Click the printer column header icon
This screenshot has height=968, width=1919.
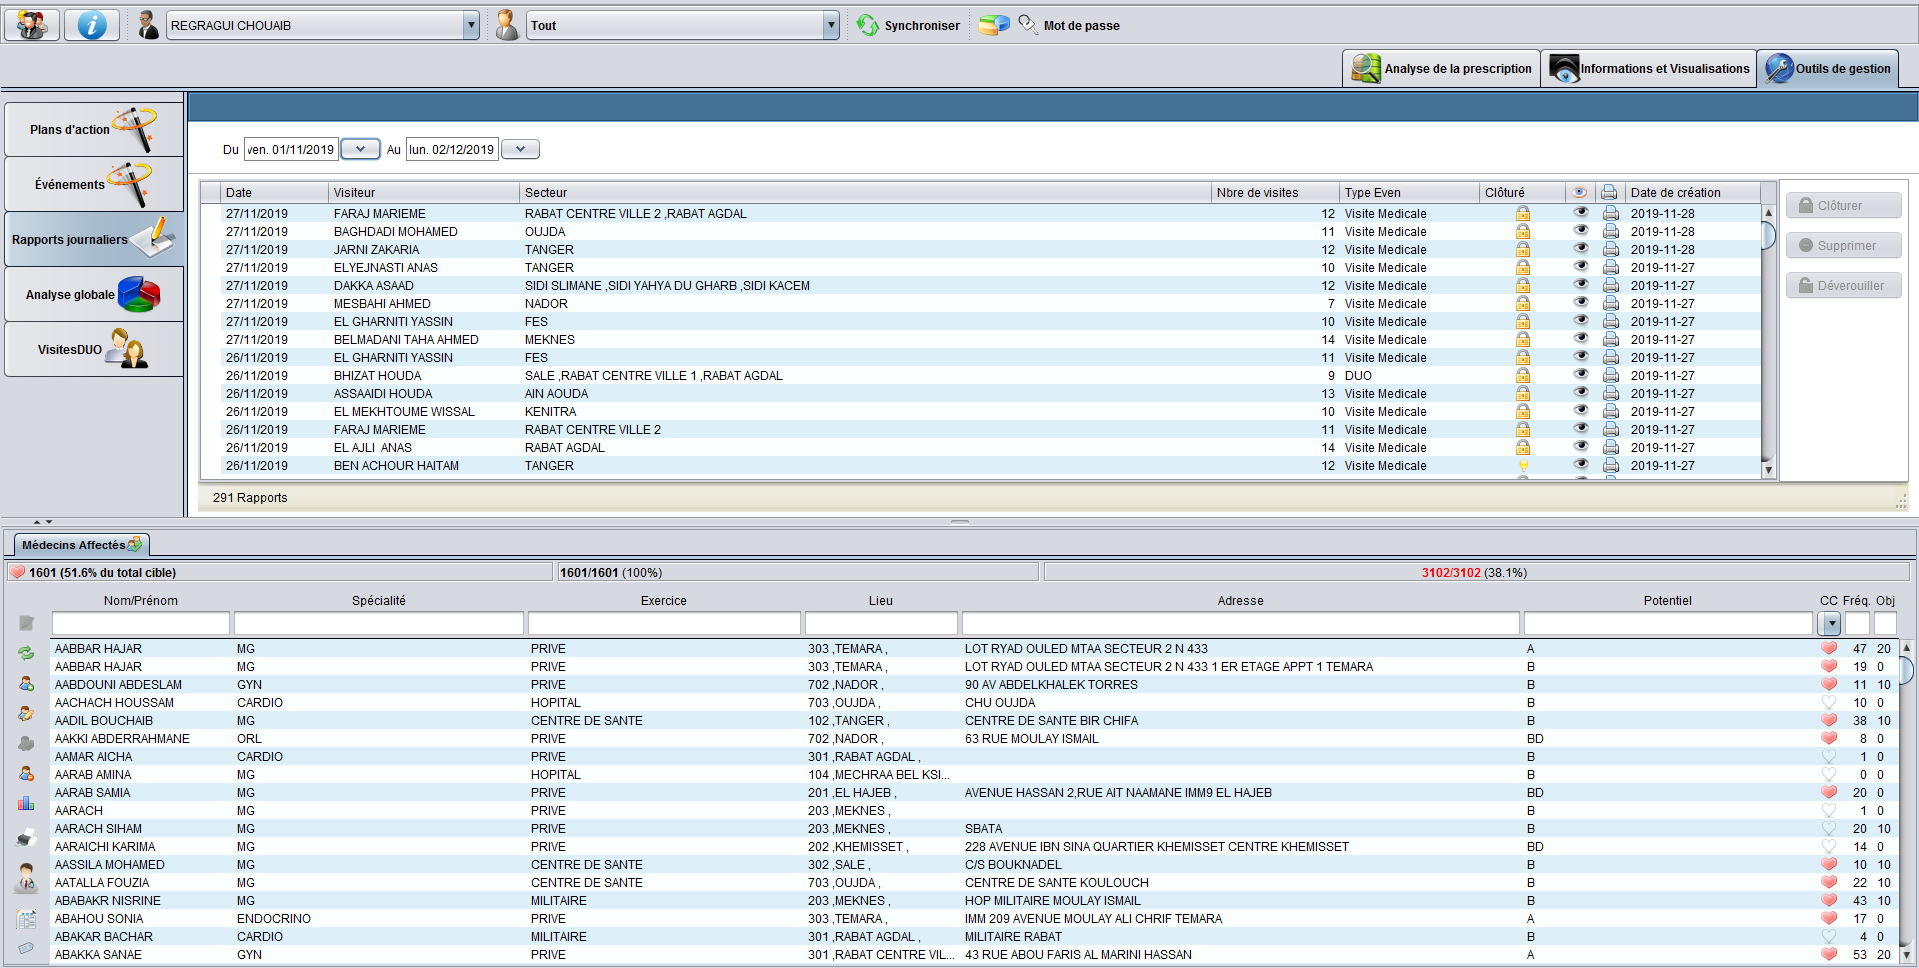point(1609,192)
